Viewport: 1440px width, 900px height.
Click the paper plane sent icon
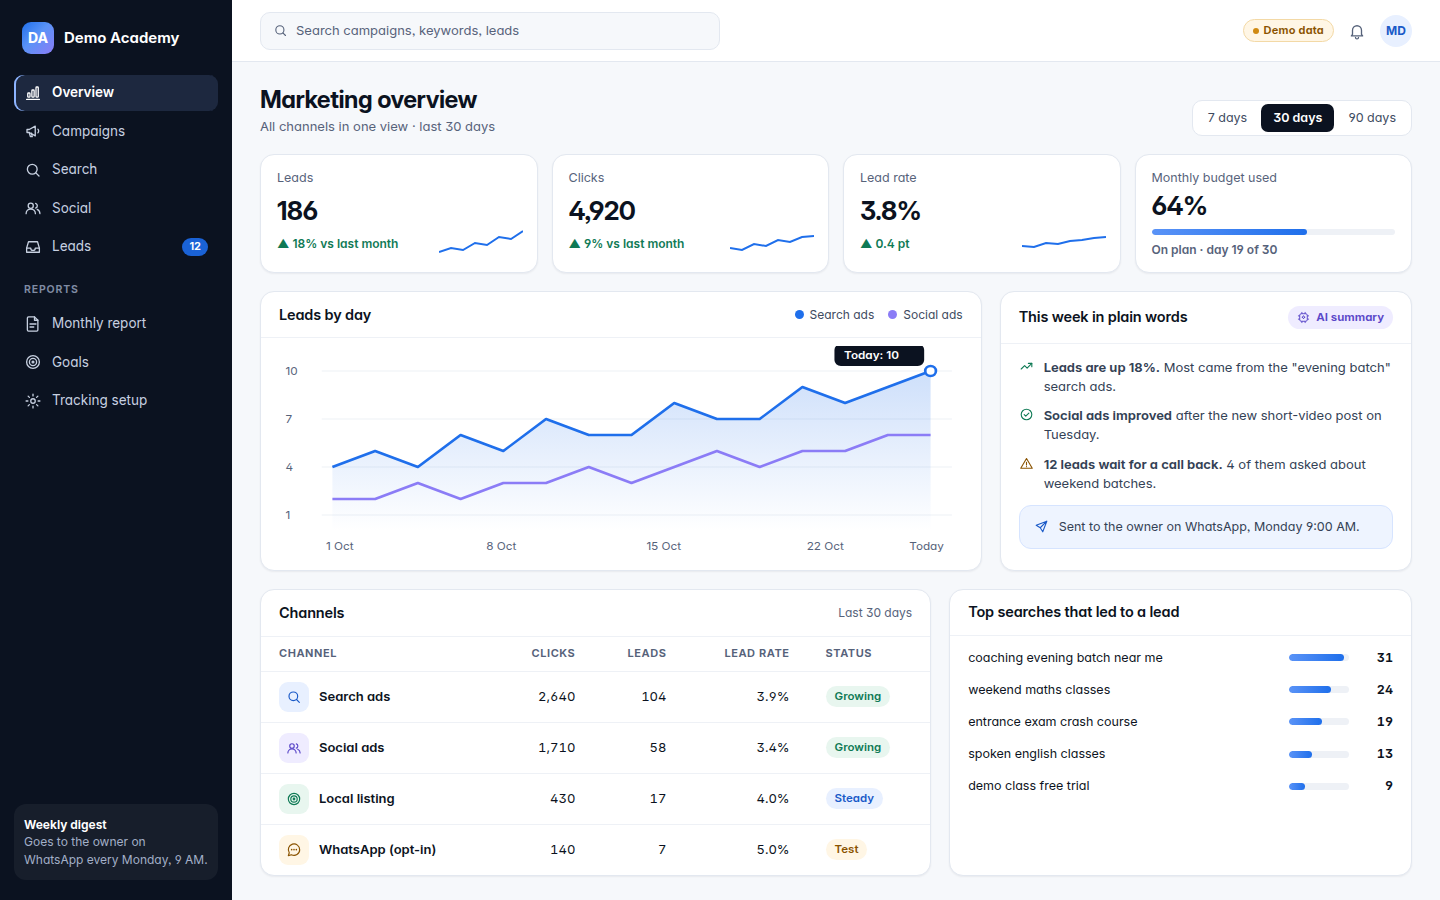pyautogui.click(x=1041, y=527)
